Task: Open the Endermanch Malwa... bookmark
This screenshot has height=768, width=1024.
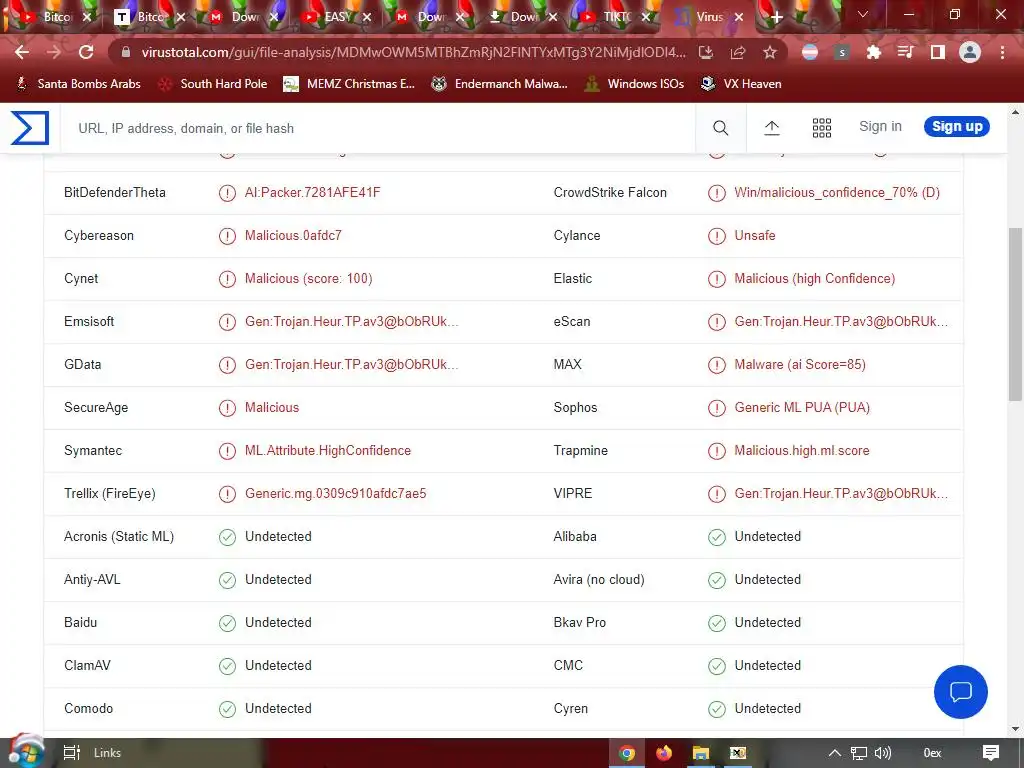Action: (500, 84)
